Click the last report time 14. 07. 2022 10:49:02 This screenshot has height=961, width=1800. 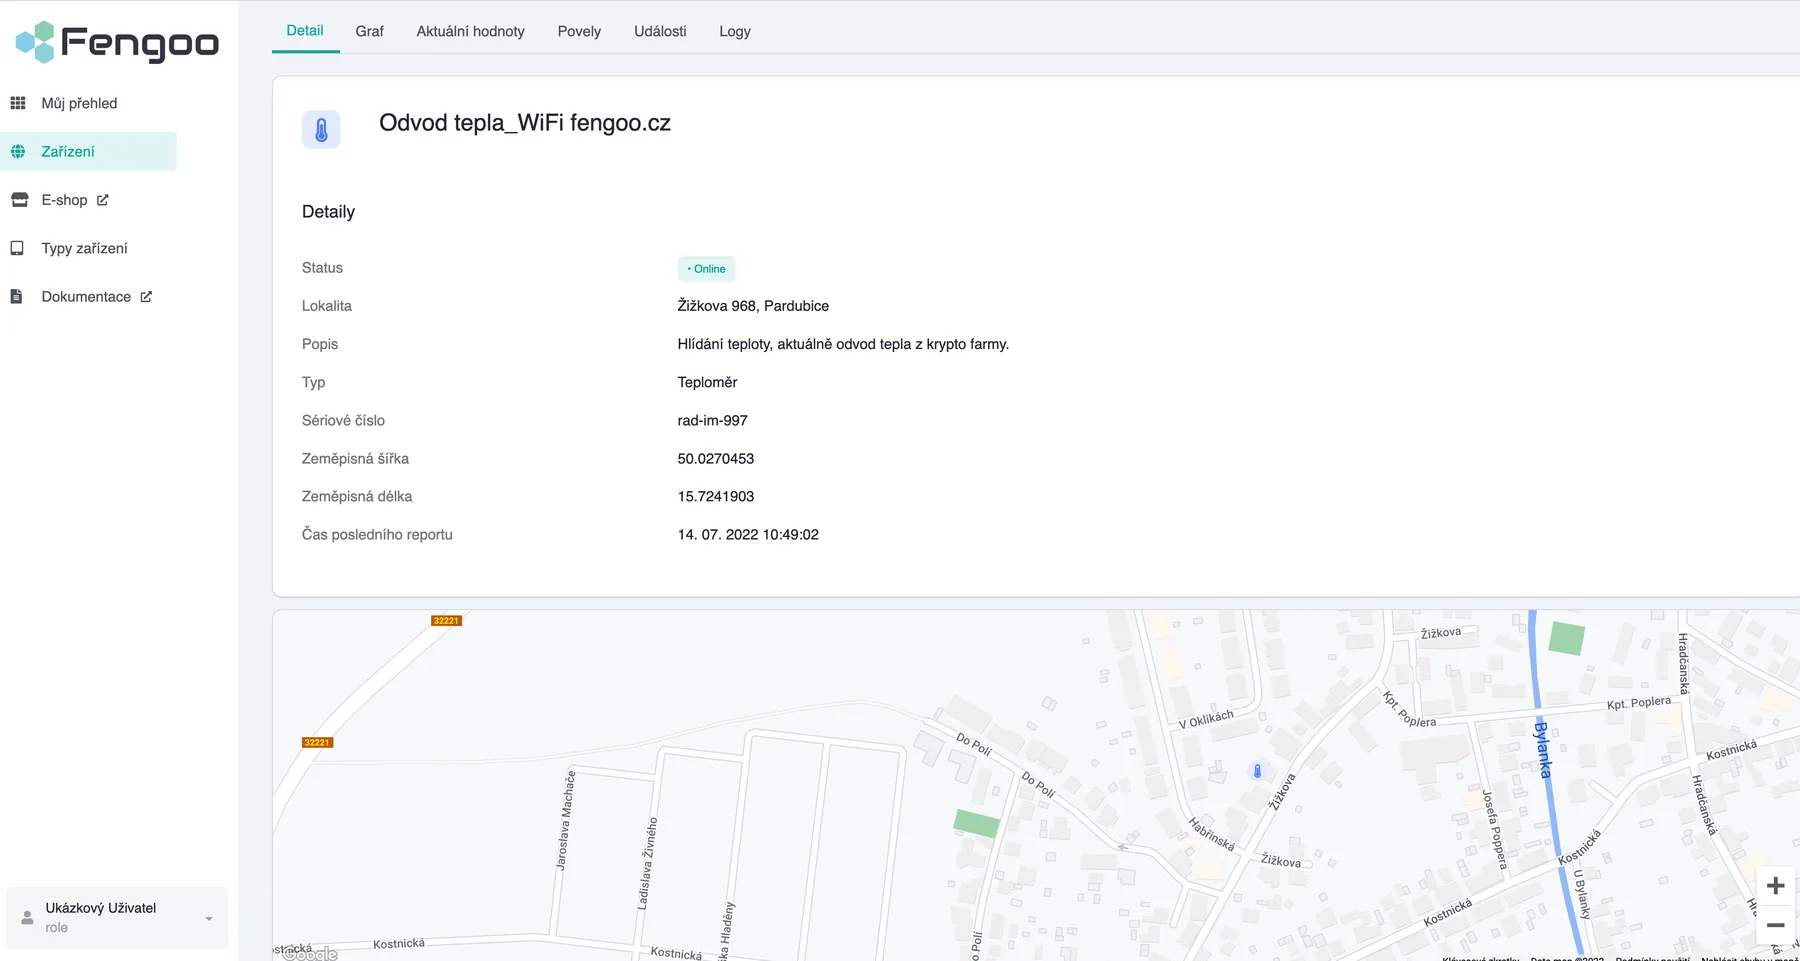coord(748,535)
